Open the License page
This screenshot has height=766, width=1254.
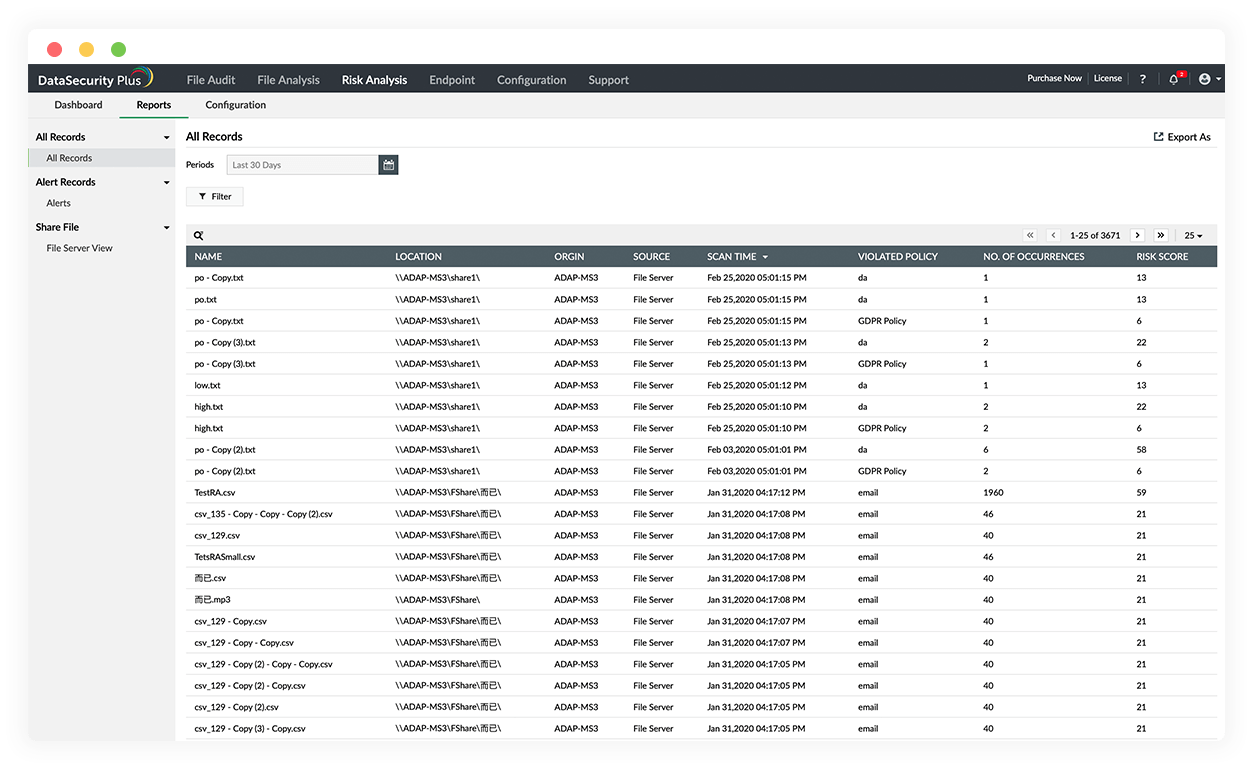pos(1107,78)
